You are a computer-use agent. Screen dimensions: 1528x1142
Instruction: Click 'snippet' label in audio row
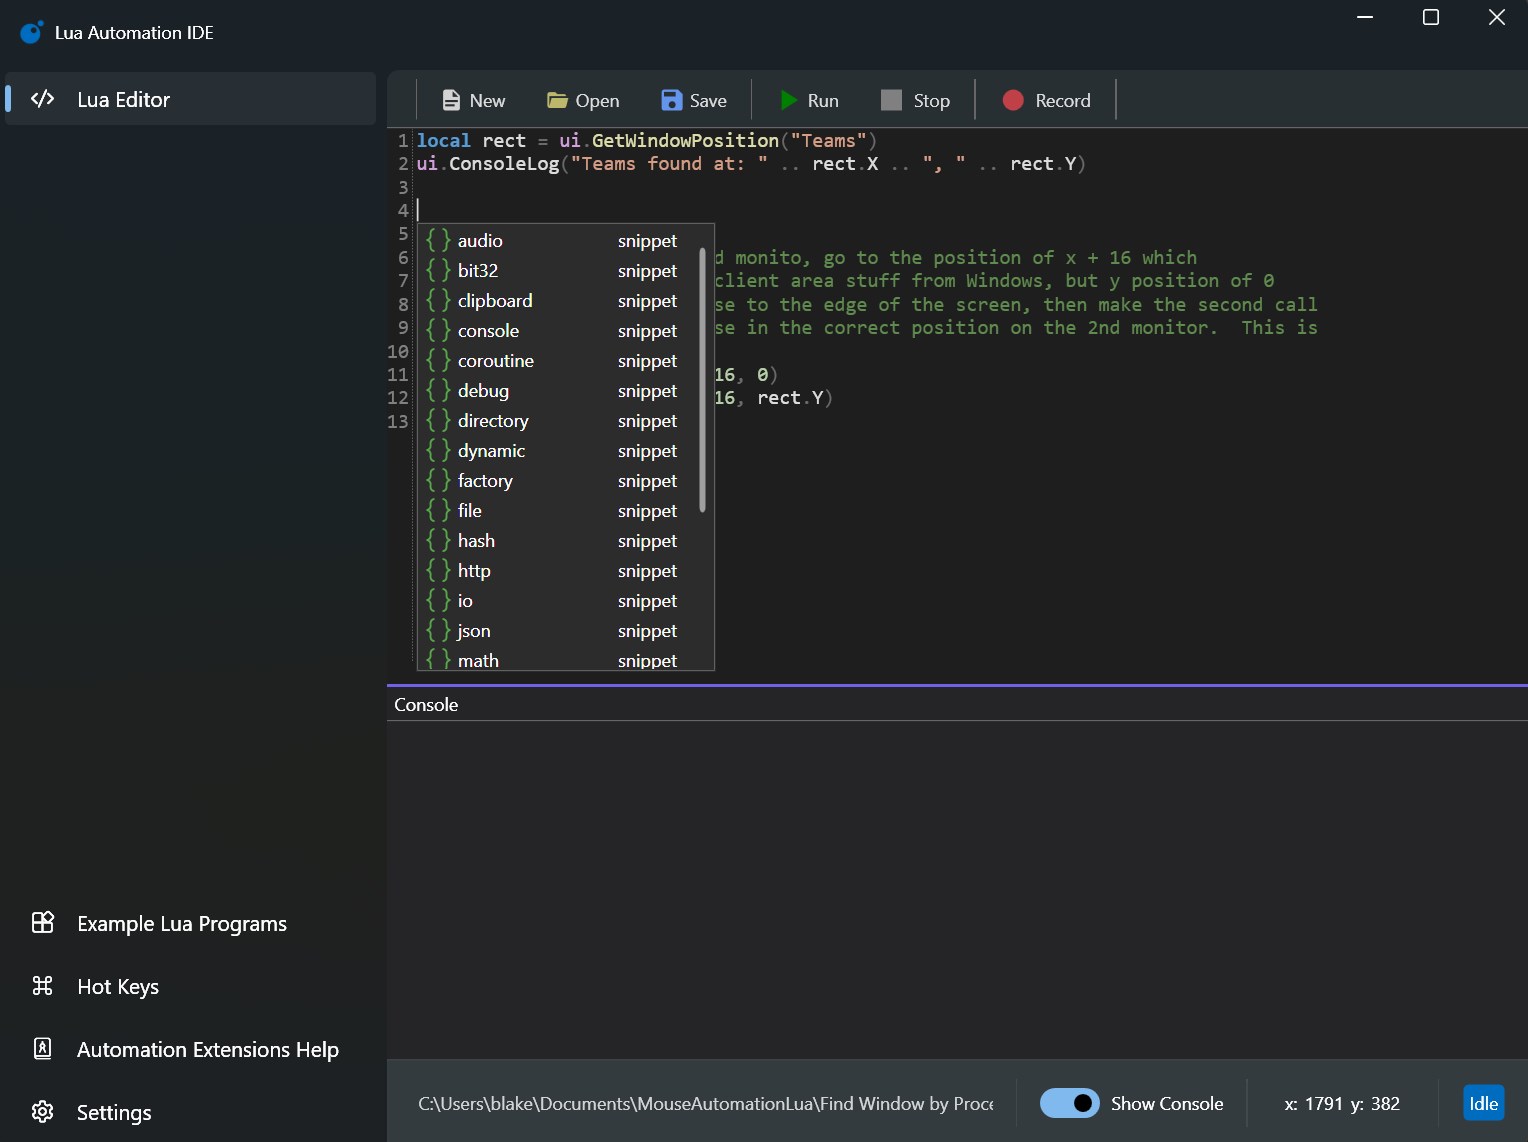point(647,241)
